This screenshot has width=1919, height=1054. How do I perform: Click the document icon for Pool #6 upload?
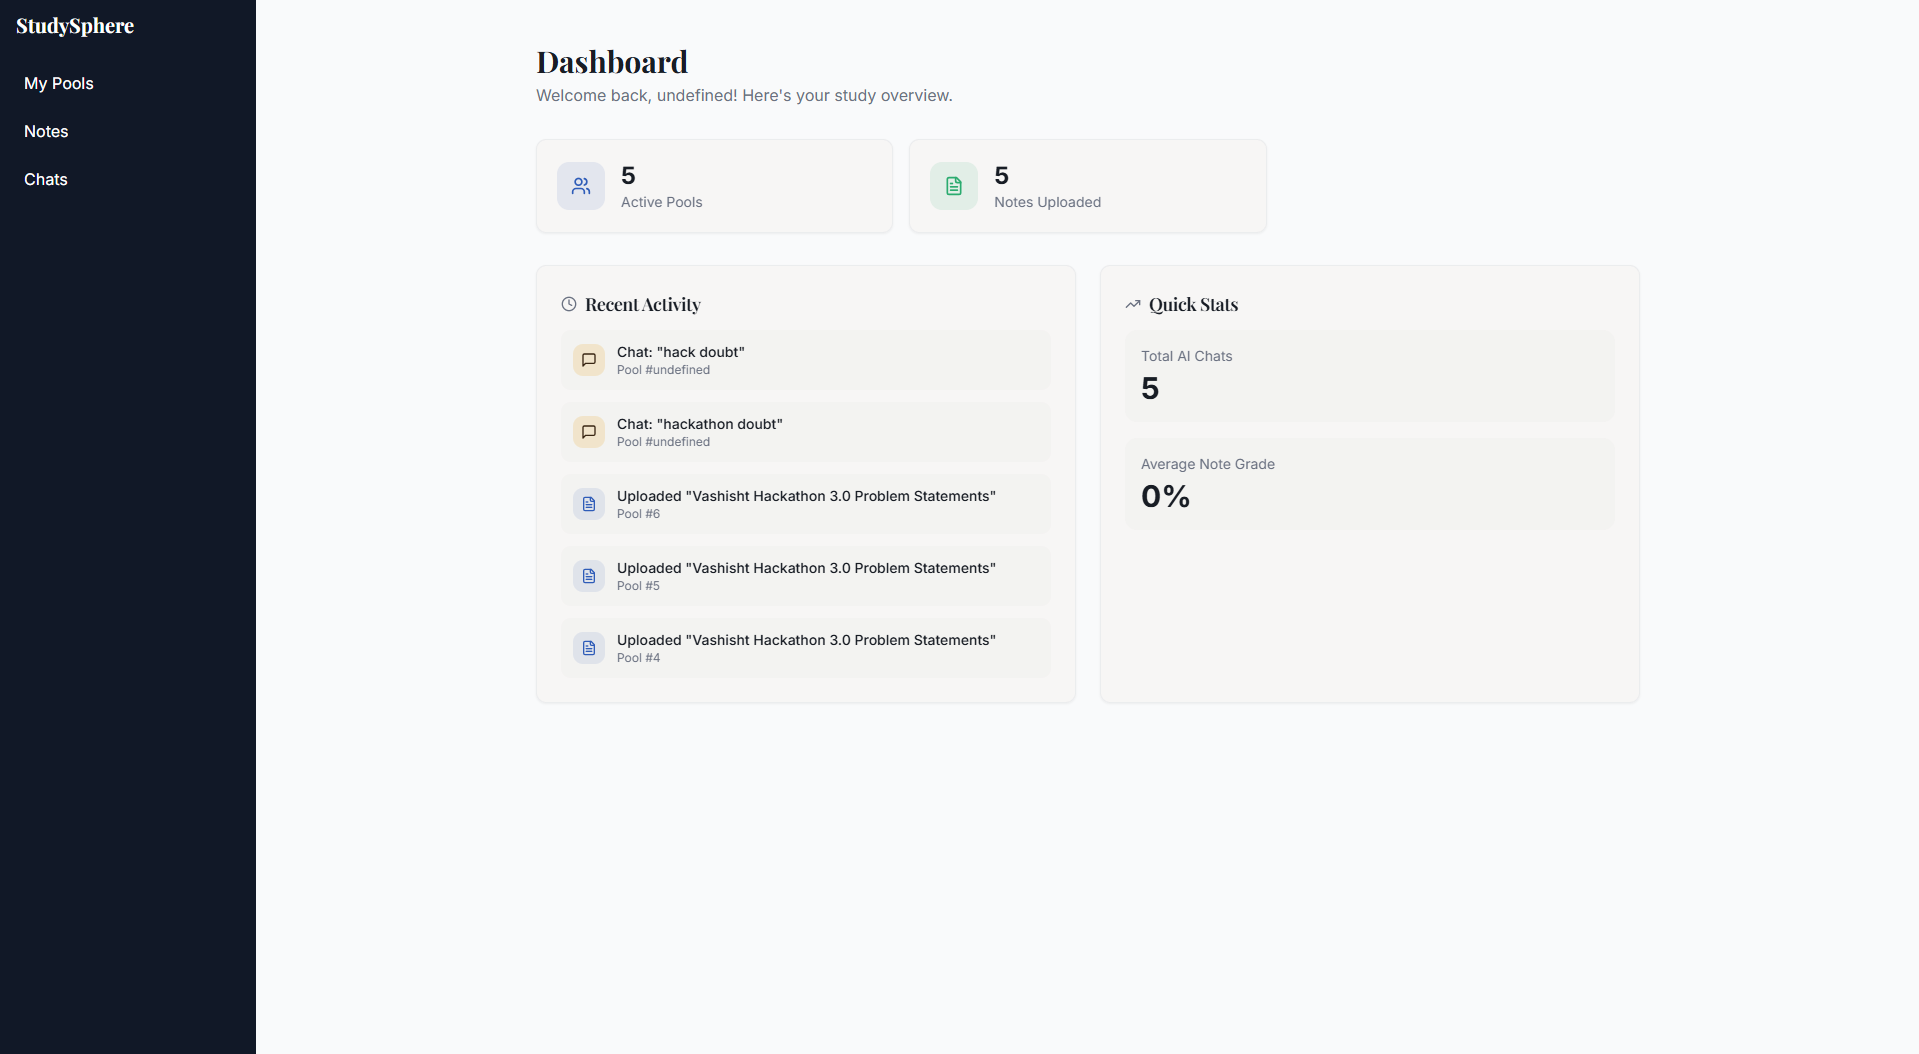click(589, 504)
